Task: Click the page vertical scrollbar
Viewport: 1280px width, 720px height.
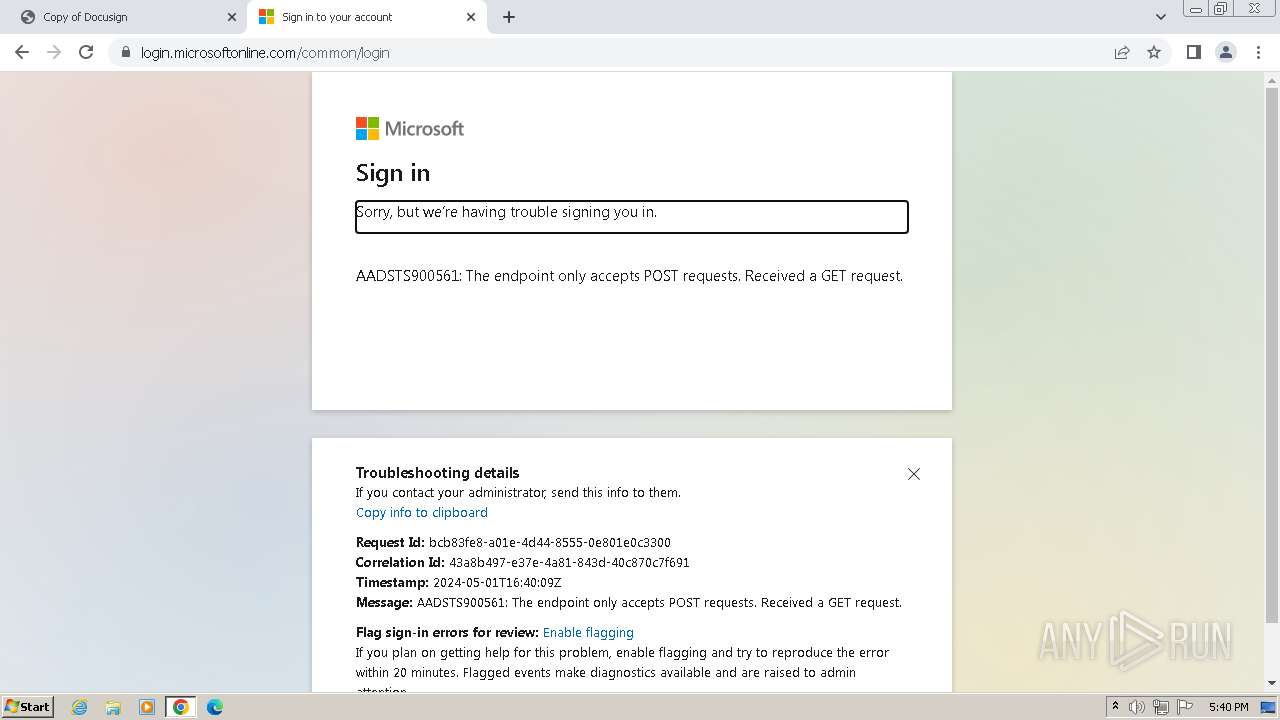Action: click(1272, 355)
